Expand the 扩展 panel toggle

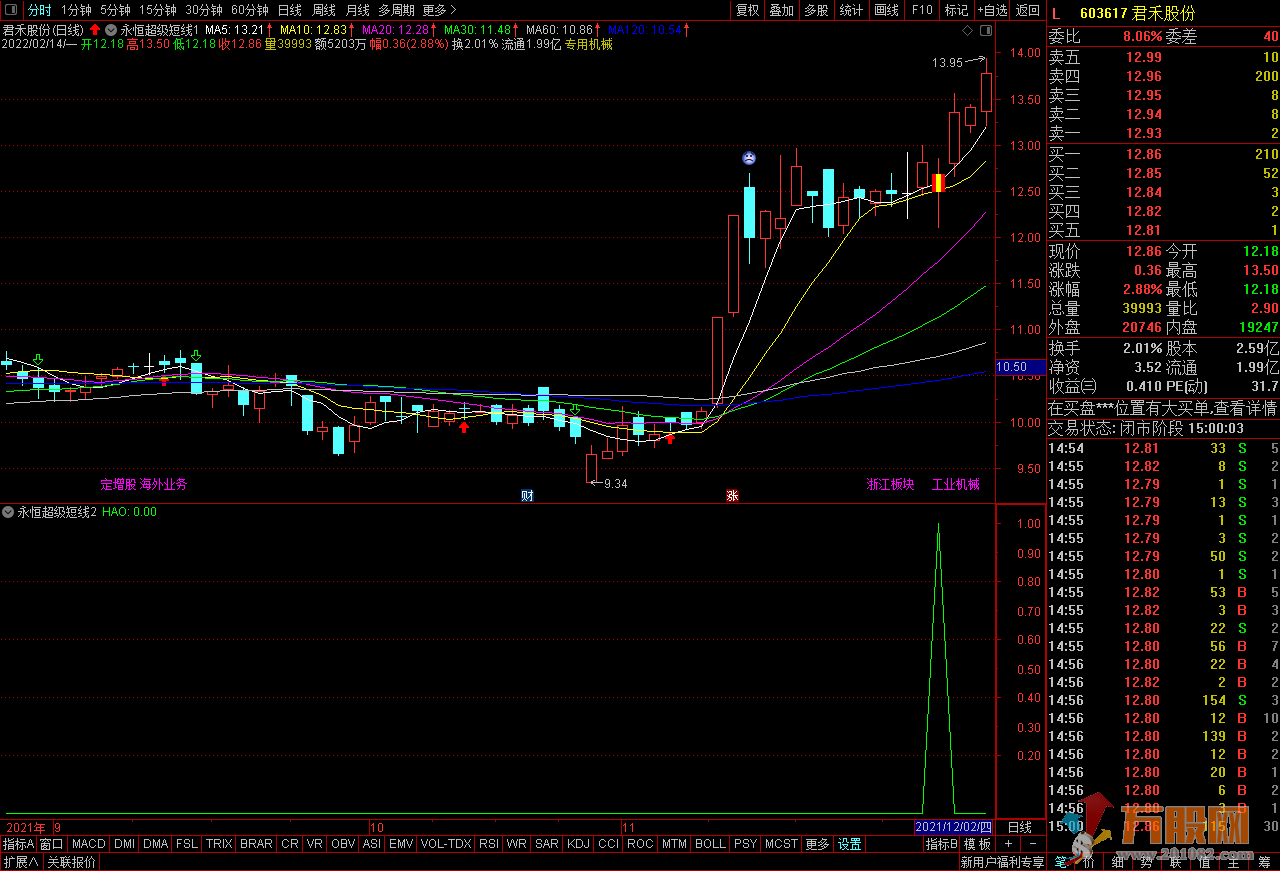(20, 862)
